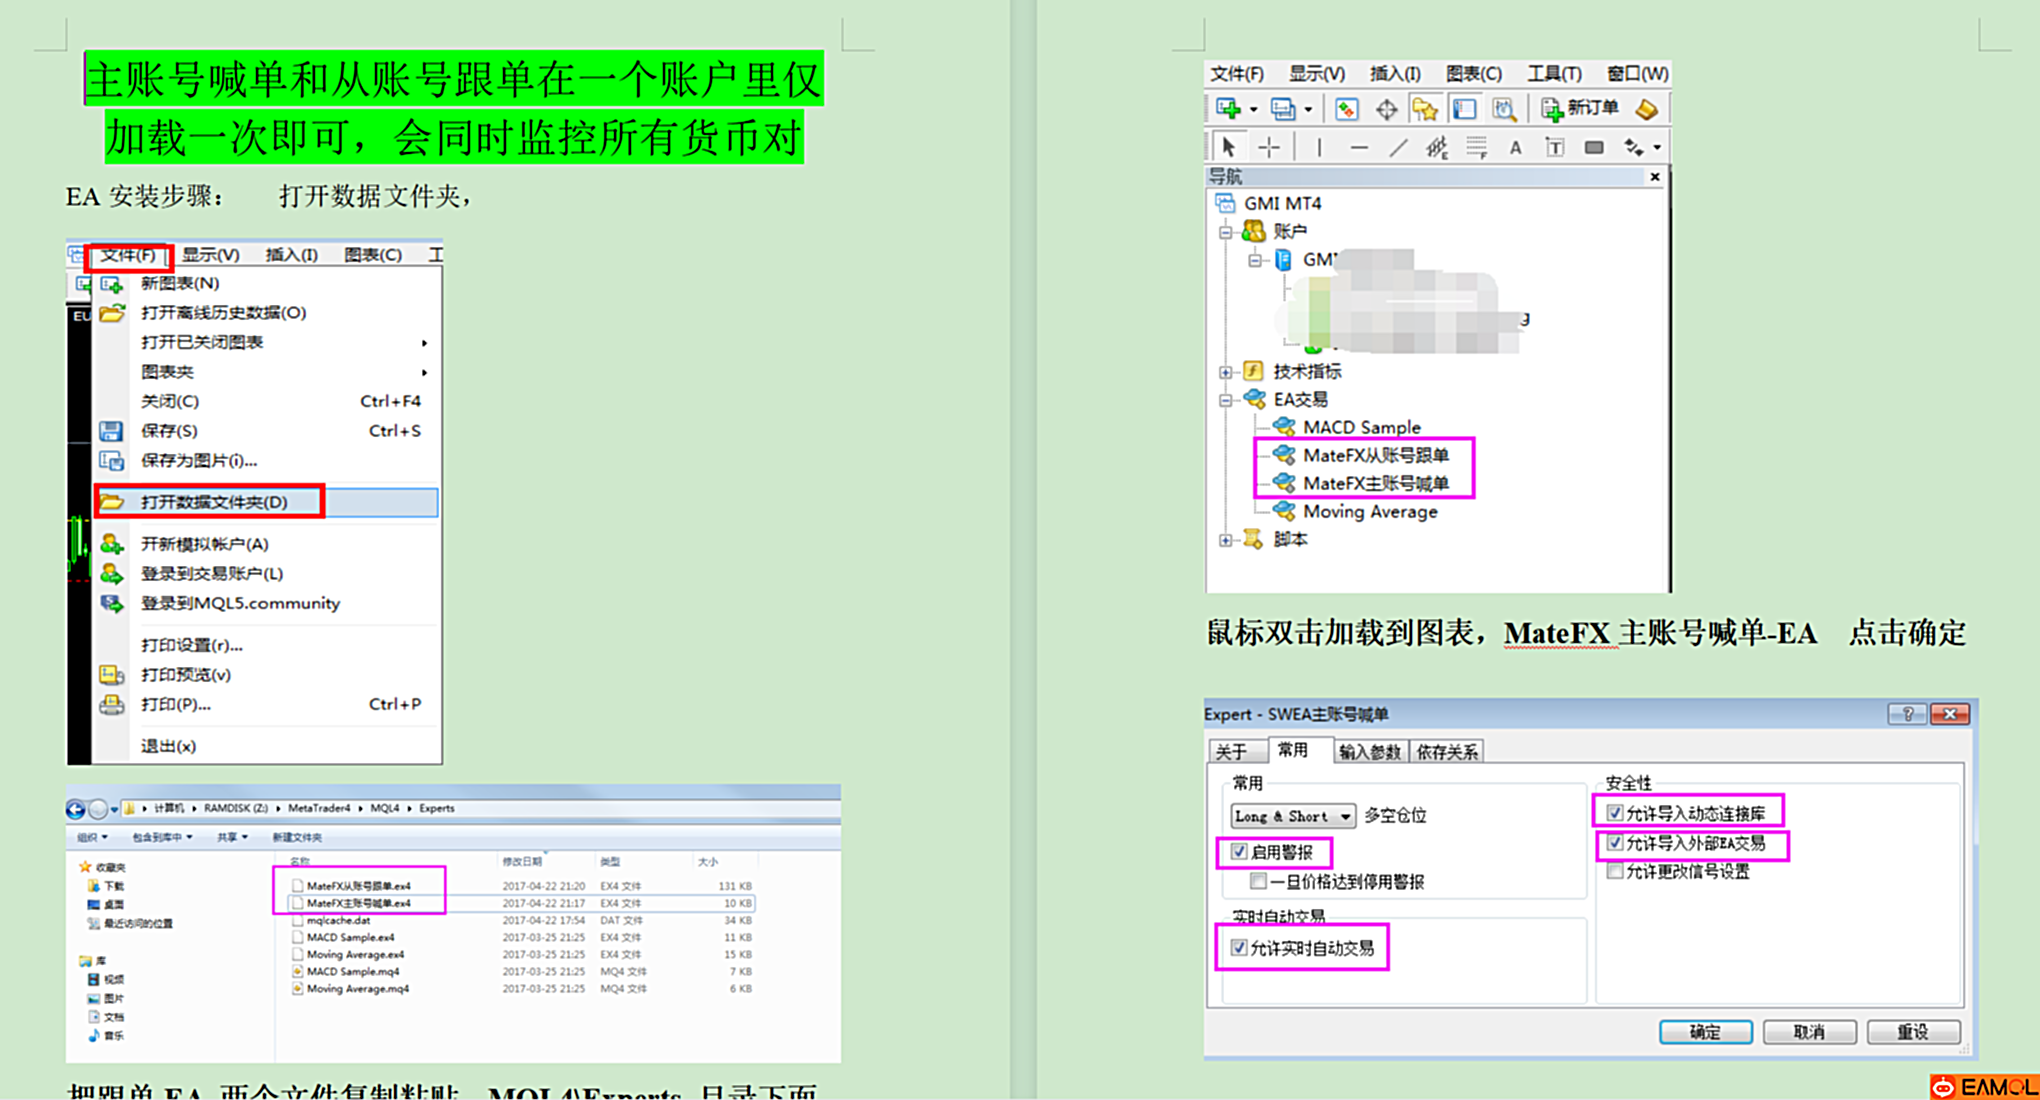The height and width of the screenshot is (1100, 2040).
Task: Collapse the 账户 tree node
Action: [x=1226, y=232]
